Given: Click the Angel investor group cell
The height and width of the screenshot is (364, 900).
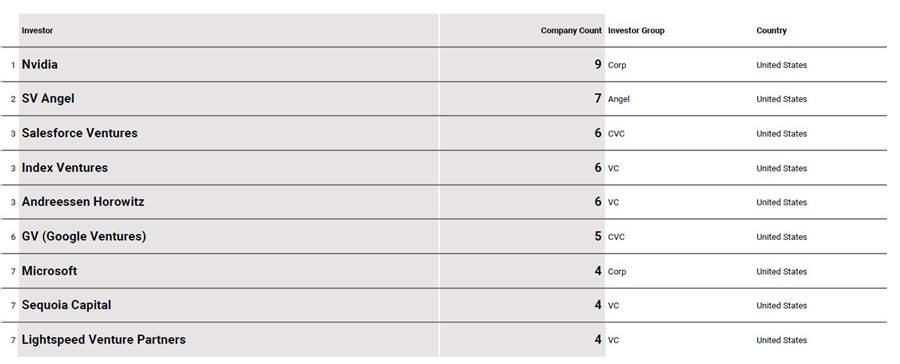Looking at the screenshot, I should pos(619,99).
